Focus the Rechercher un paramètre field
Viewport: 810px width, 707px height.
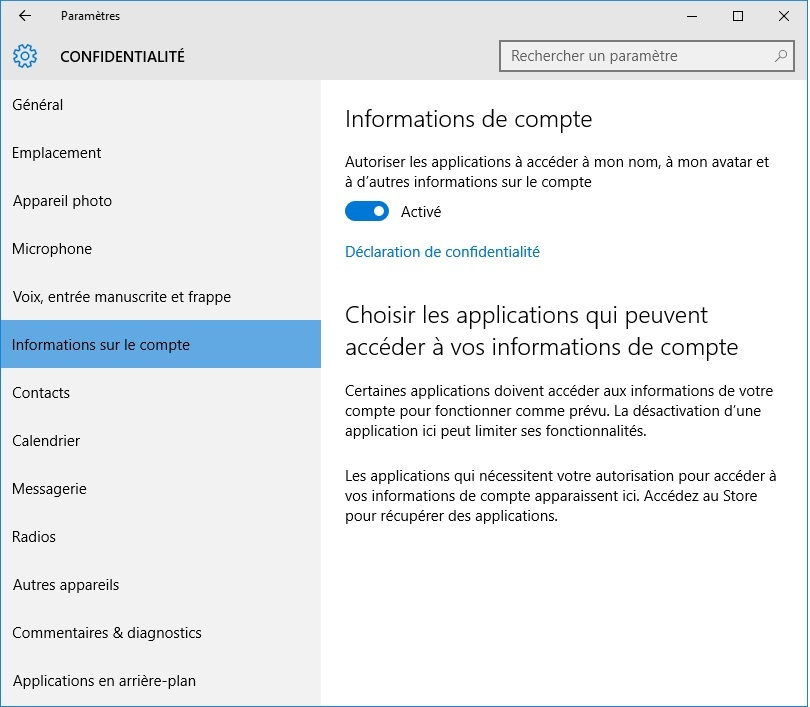(x=647, y=56)
